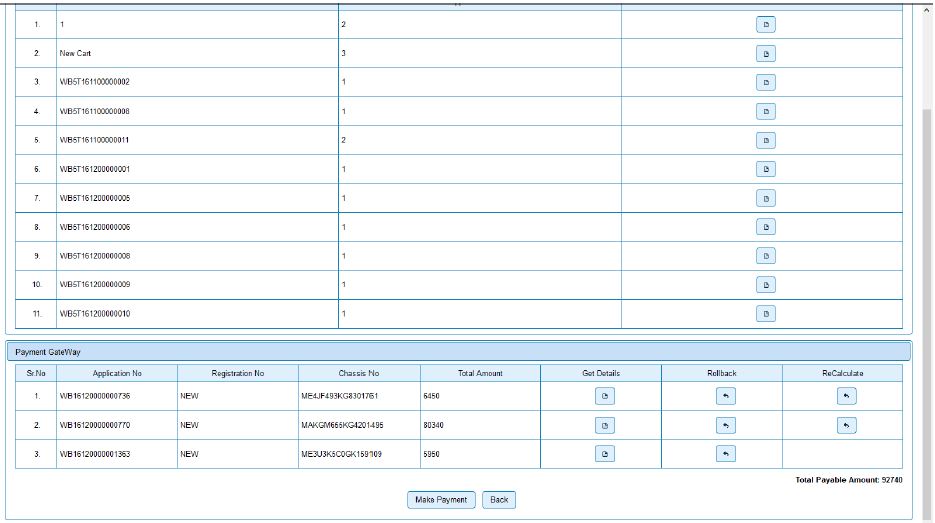Select cart number WB5T161100000011
935x523 pixels.
click(94, 140)
